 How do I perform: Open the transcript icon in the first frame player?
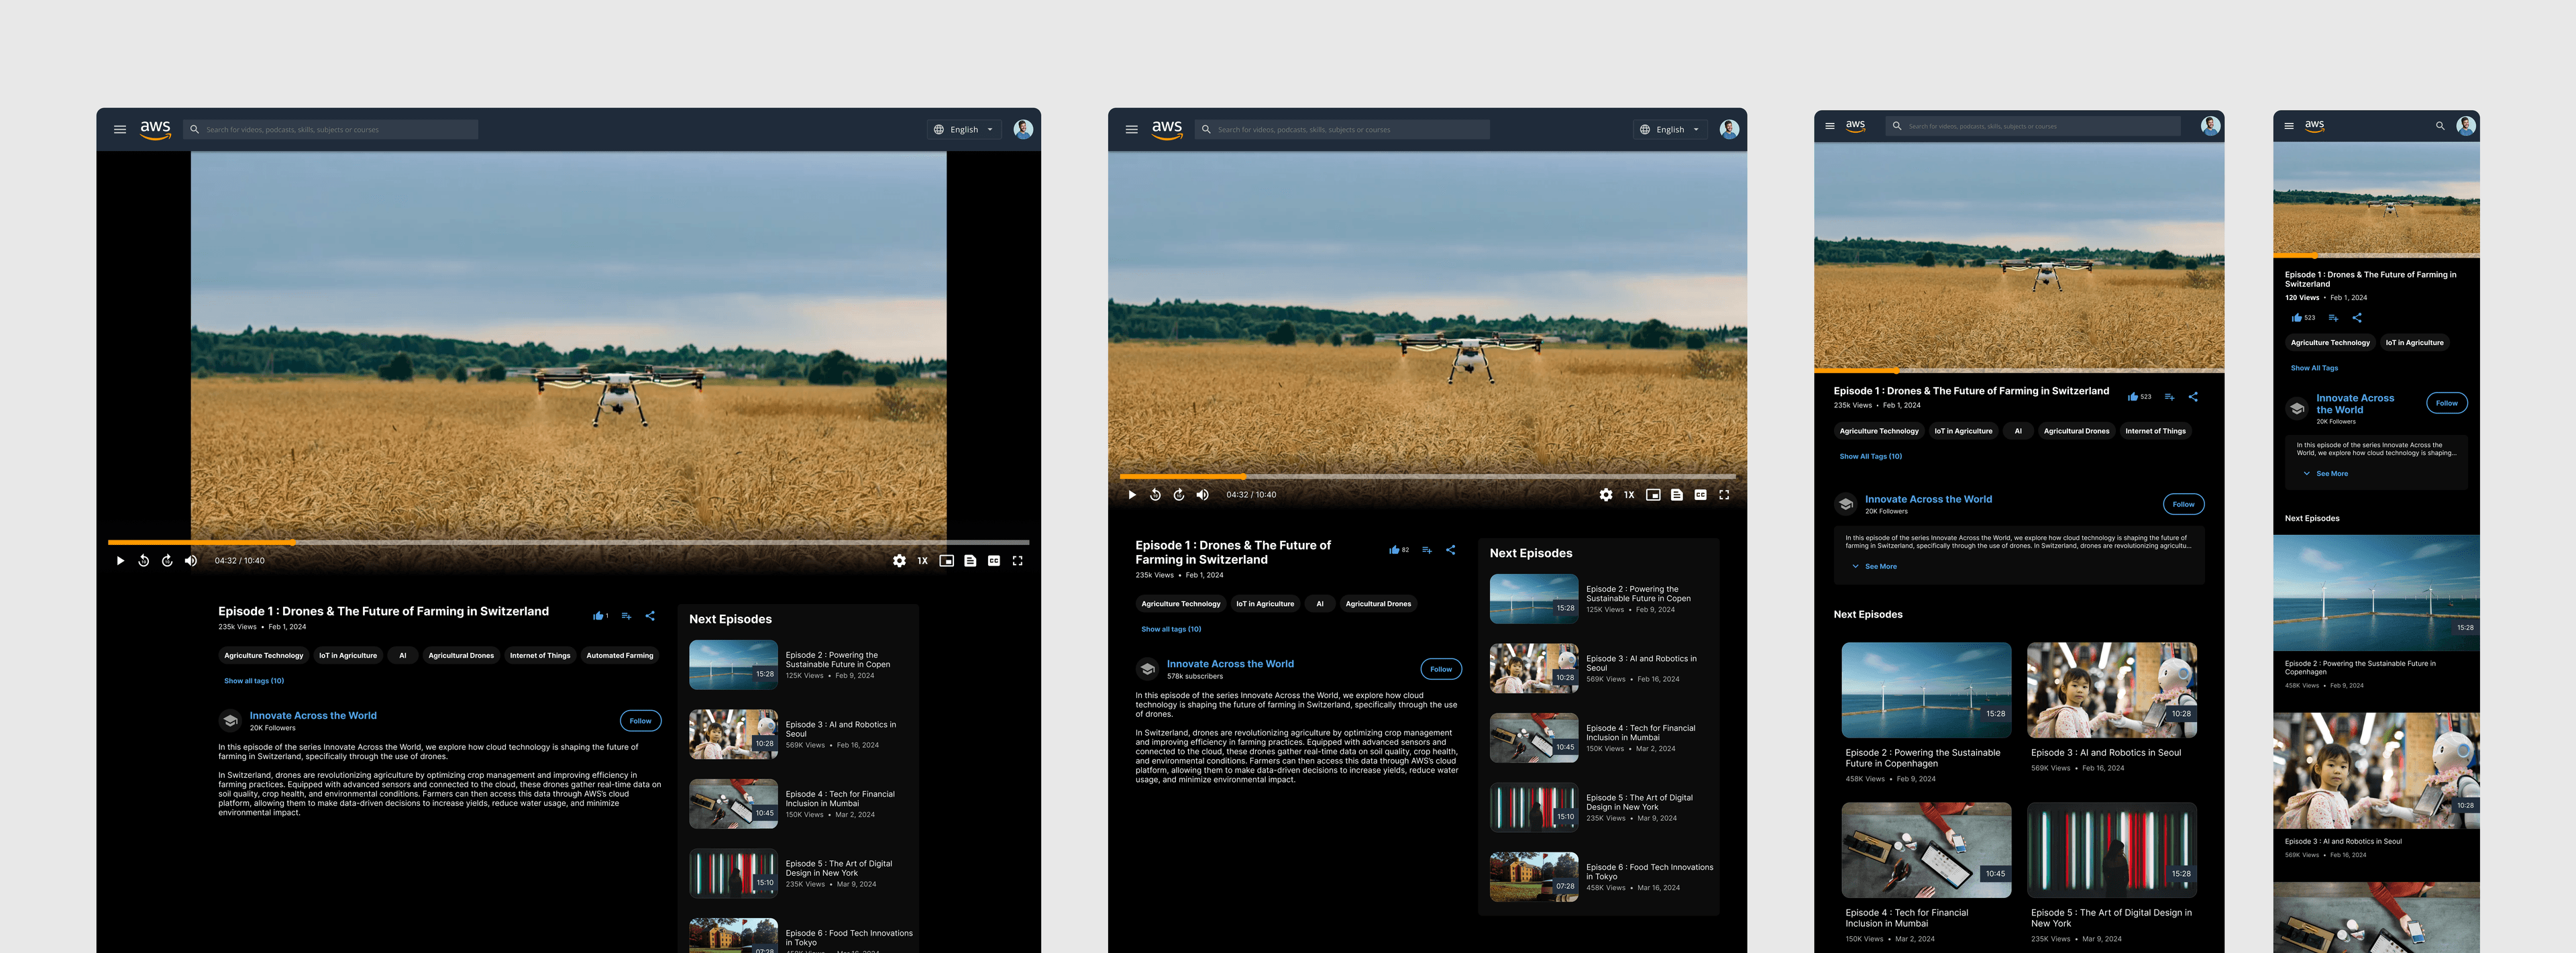(x=970, y=561)
